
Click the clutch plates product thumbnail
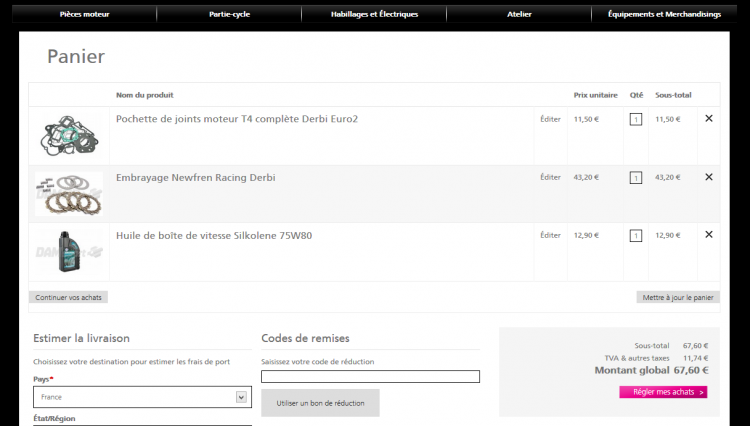69,194
